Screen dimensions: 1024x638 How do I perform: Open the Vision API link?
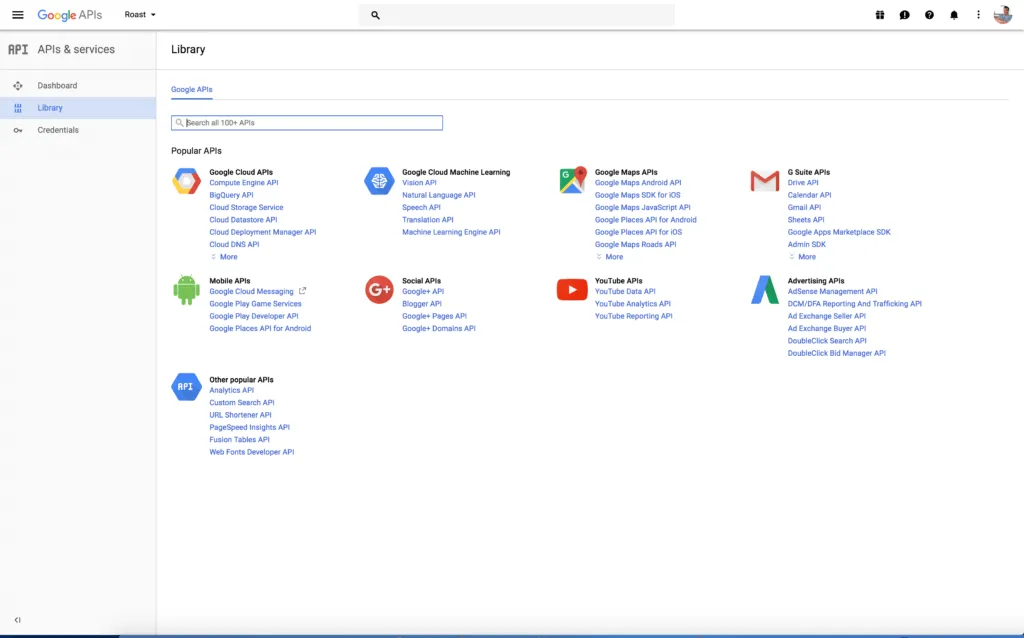click(419, 183)
